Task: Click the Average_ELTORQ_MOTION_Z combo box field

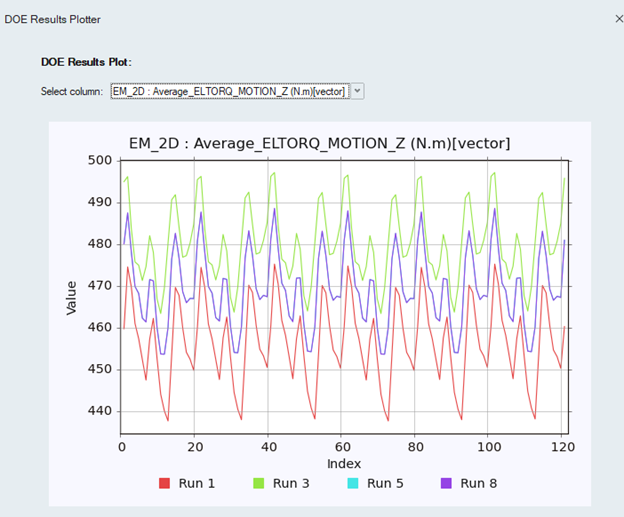Action: (229, 91)
